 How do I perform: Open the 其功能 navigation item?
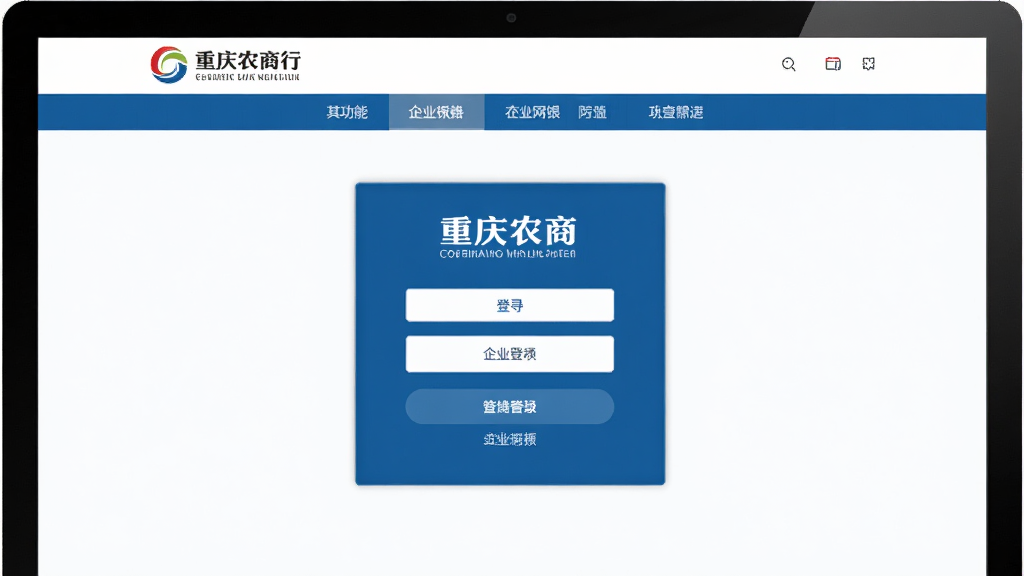tap(347, 112)
